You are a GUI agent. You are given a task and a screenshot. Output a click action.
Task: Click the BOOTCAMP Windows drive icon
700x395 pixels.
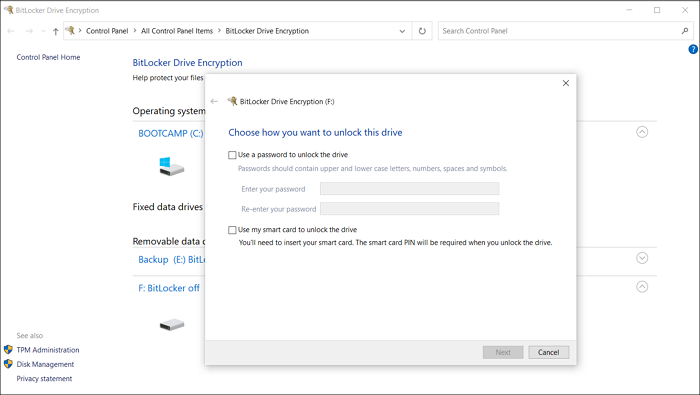[171, 166]
